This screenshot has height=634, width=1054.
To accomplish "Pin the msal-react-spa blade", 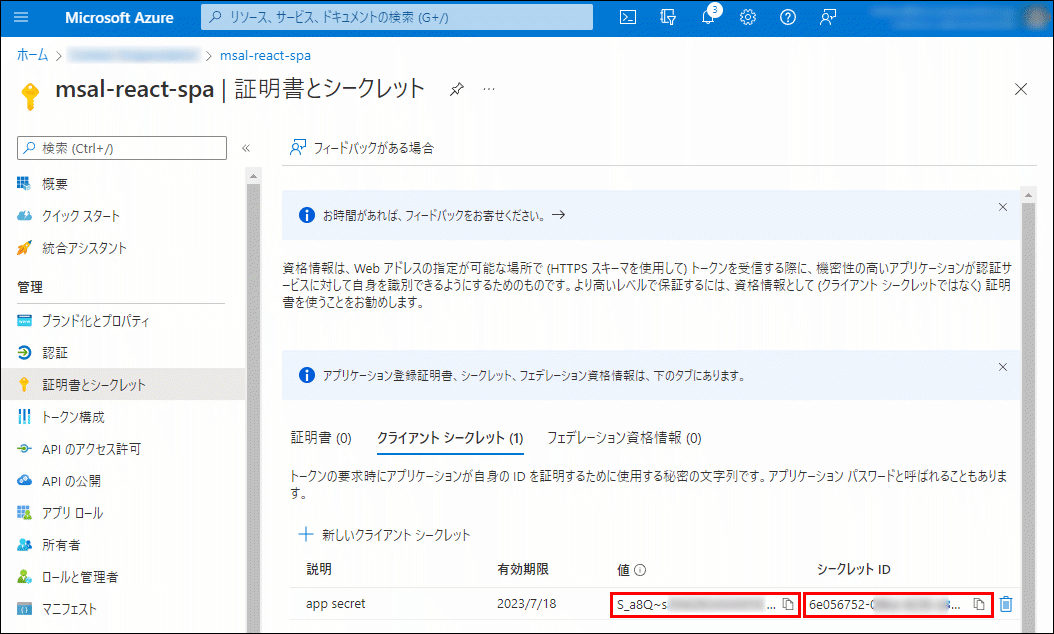I will [456, 89].
